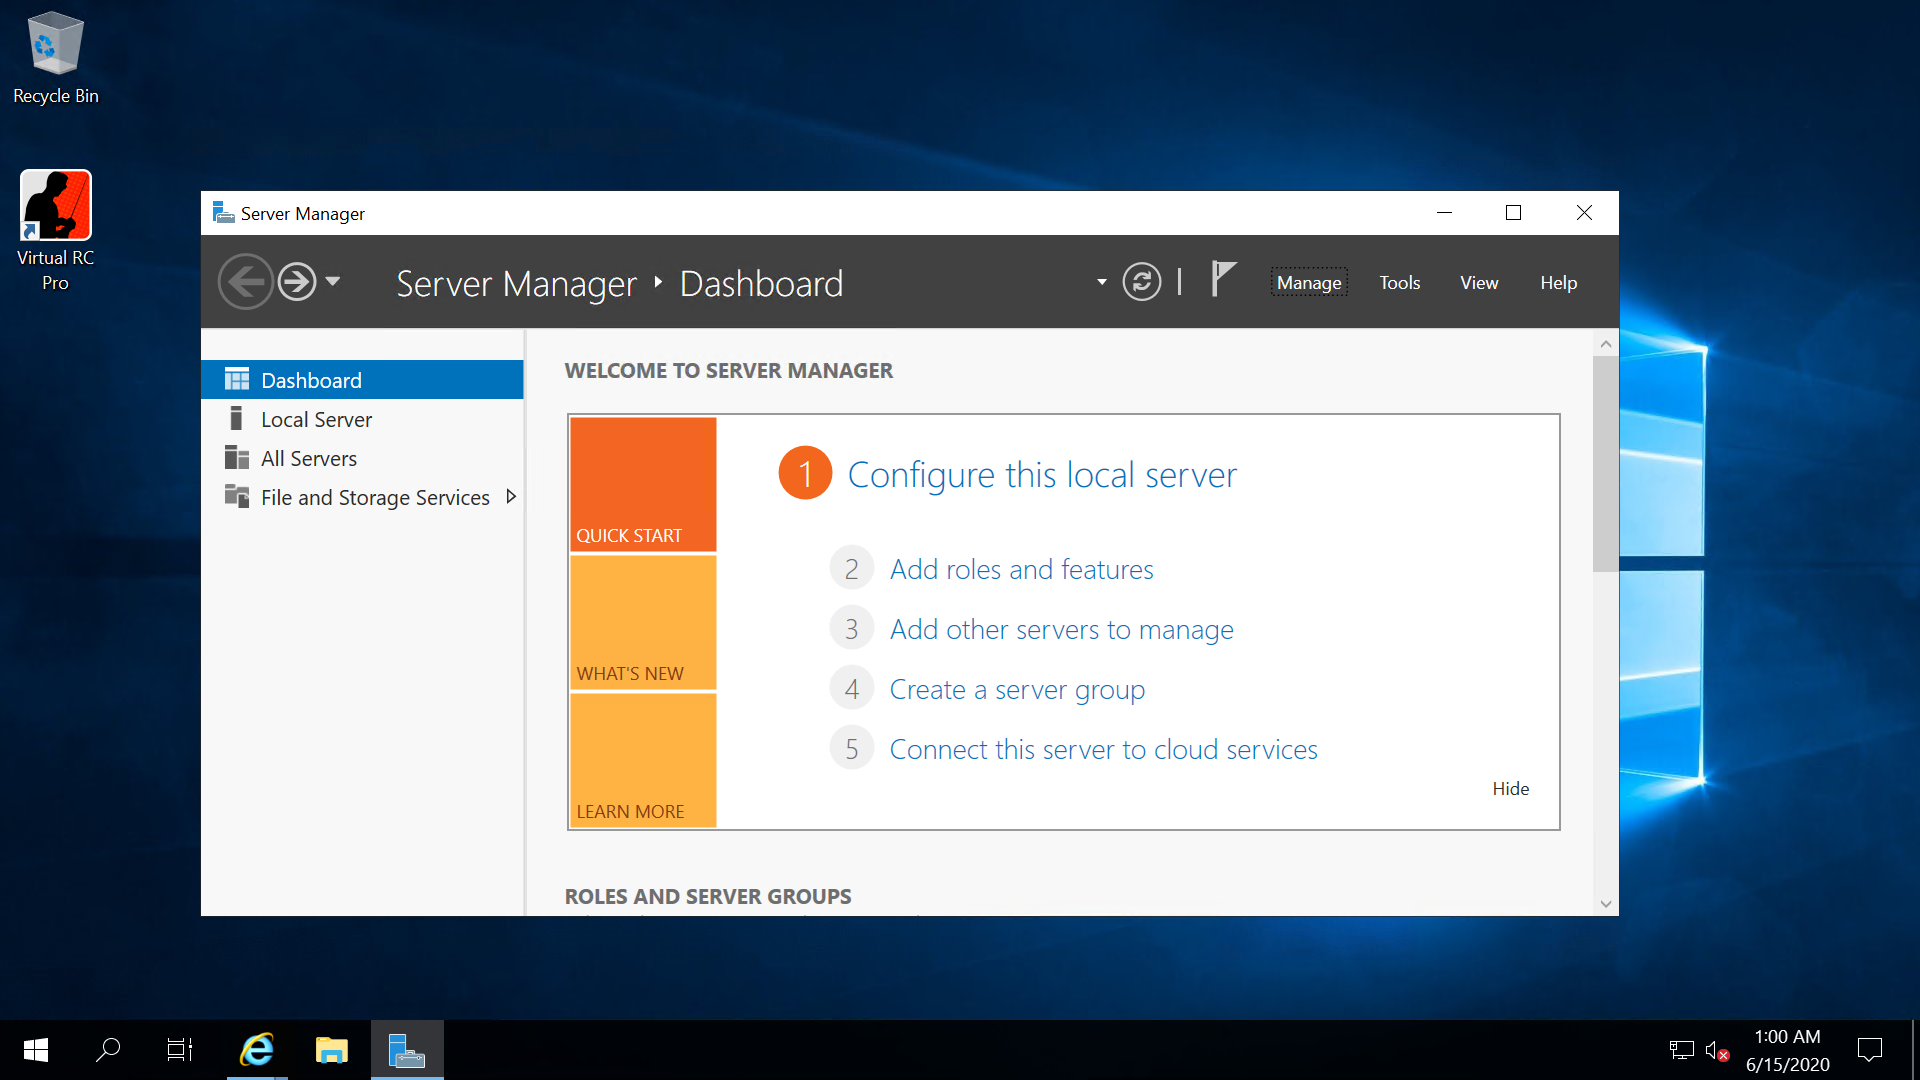Hide the welcome tile

click(x=1510, y=788)
